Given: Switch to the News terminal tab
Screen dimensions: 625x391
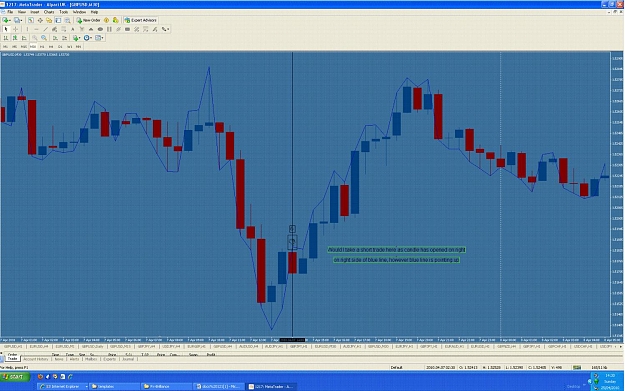Looking at the screenshot, I should tap(59, 359).
